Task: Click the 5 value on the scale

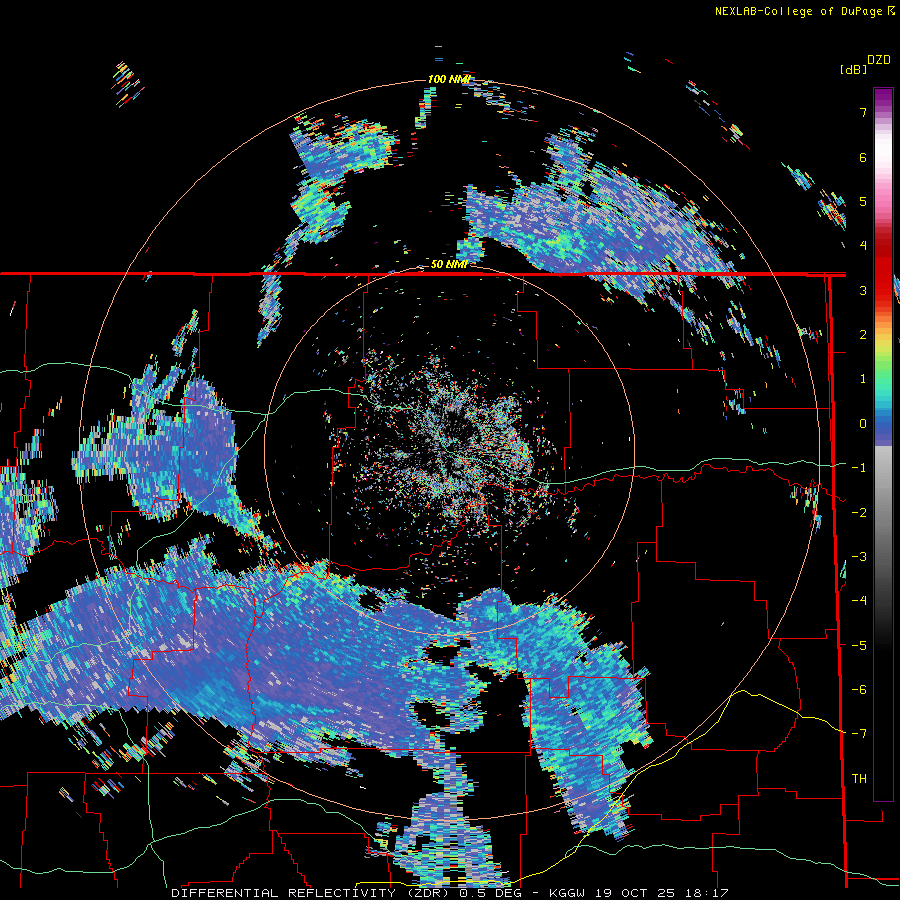Action: coord(863,201)
